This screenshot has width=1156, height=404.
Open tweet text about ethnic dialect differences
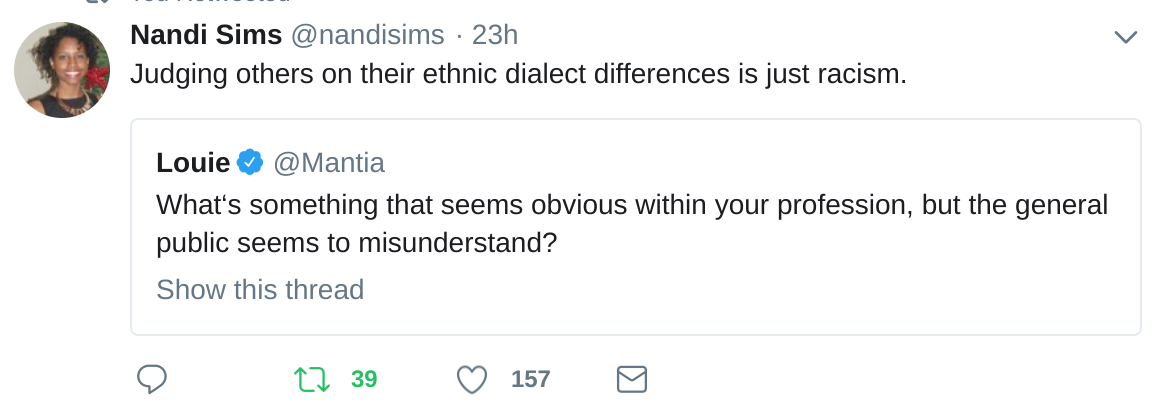coord(518,75)
